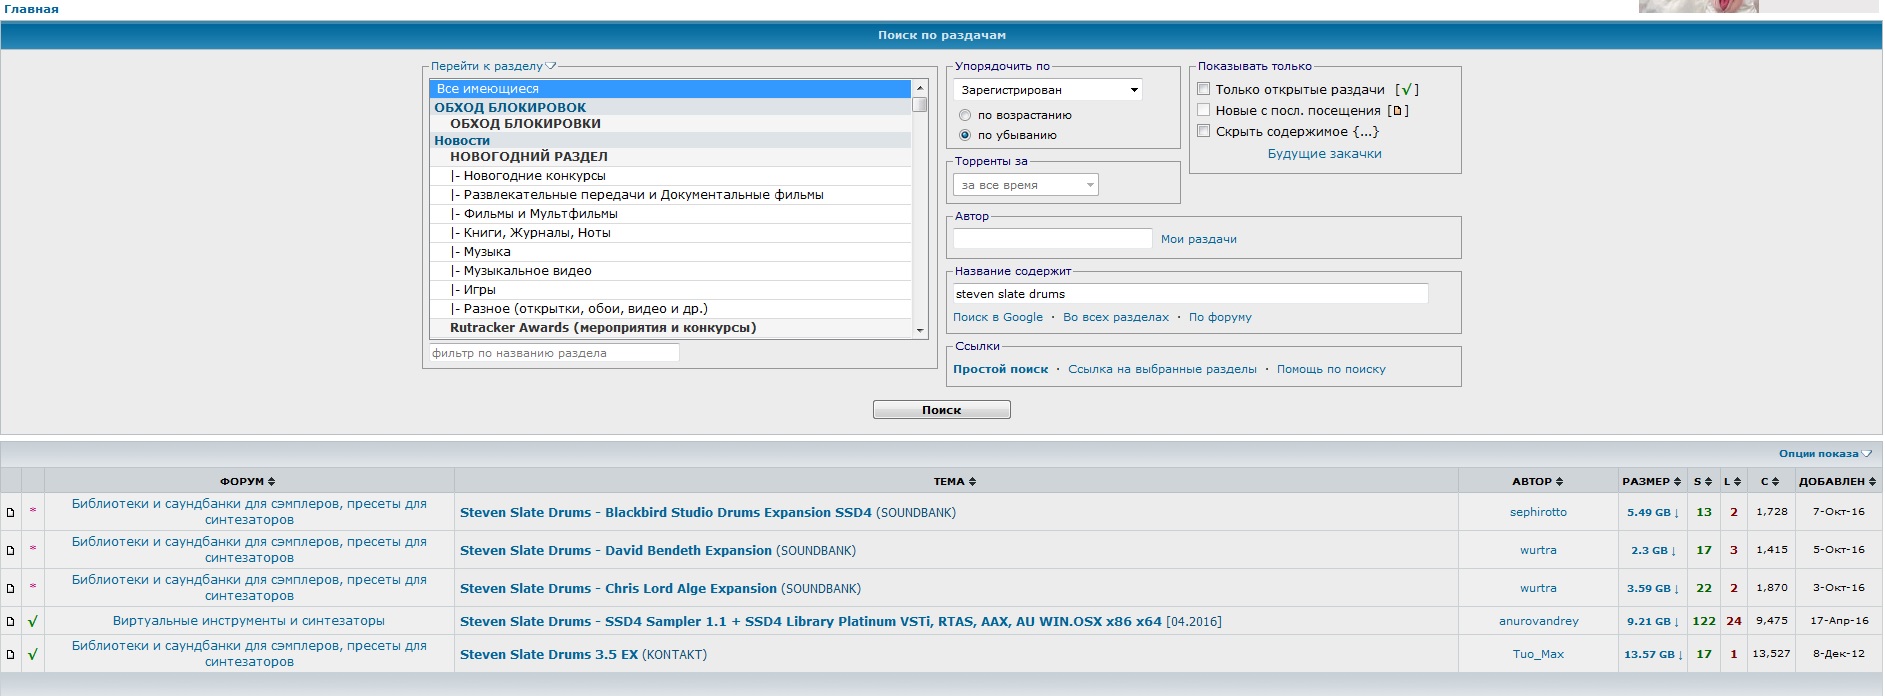Focus the фильтр по названию раздела field
The height and width of the screenshot is (696, 1885).
[x=554, y=353]
